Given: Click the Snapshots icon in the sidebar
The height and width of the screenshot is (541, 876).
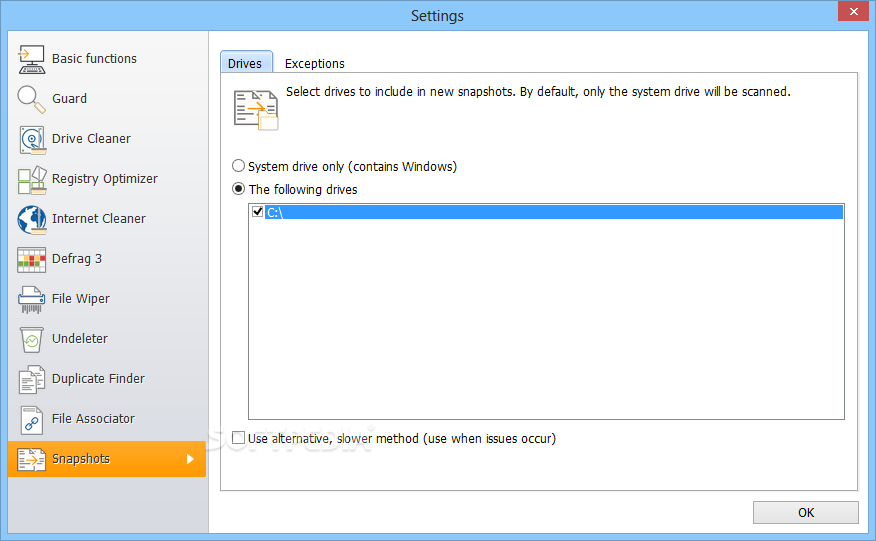Looking at the screenshot, I should (31, 459).
